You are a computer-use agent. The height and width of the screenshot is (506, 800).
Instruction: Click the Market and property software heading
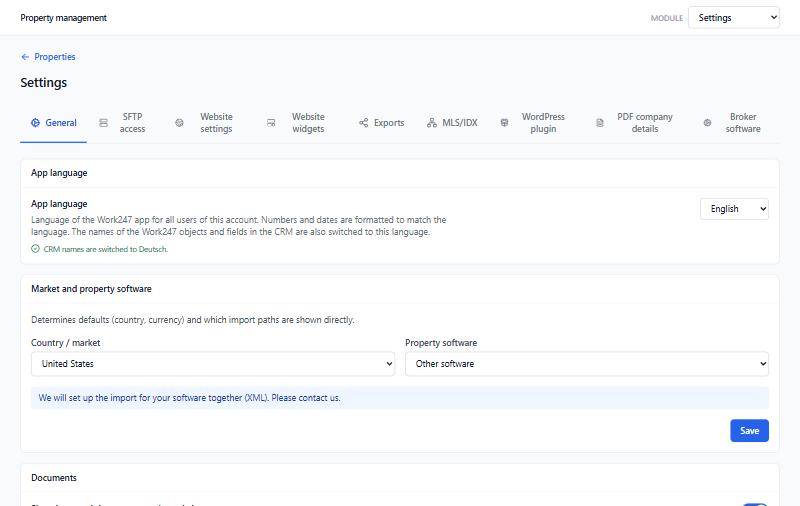pyautogui.click(x=91, y=289)
